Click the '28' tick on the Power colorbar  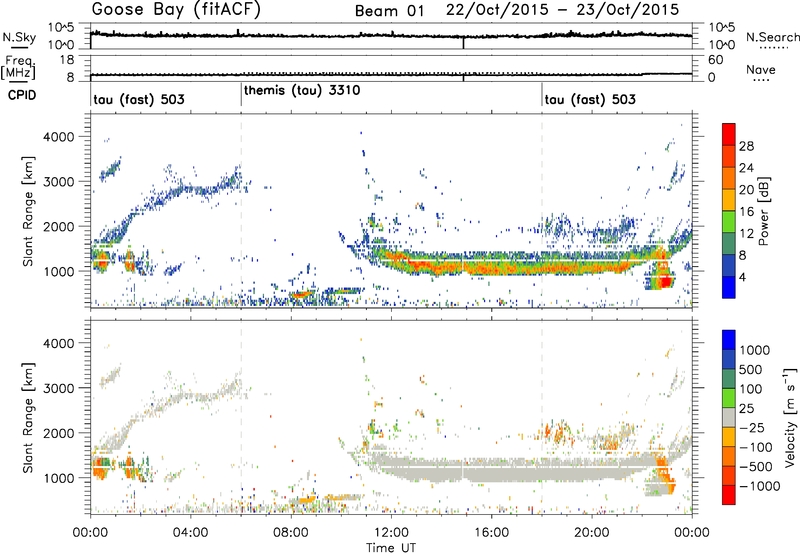(746, 146)
